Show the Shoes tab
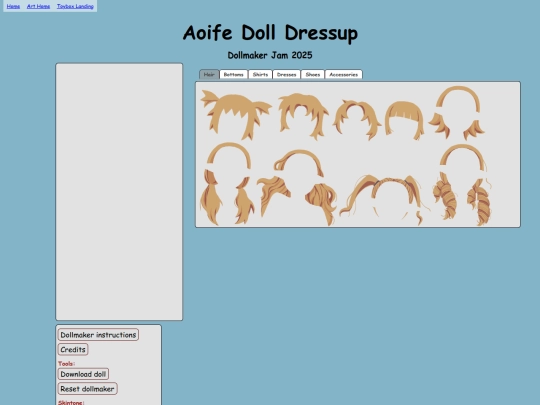The width and height of the screenshot is (540, 405). tap(313, 74)
